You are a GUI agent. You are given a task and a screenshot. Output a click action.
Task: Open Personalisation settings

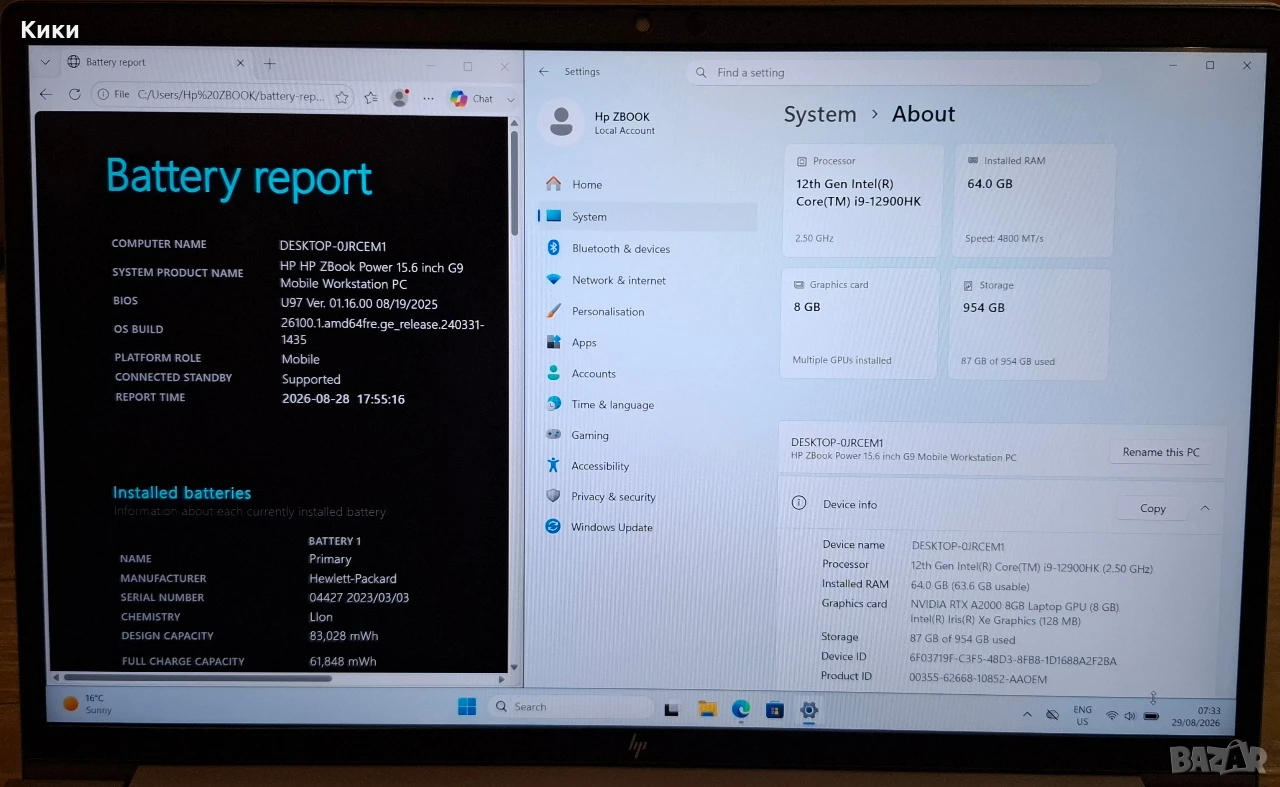tap(647, 311)
